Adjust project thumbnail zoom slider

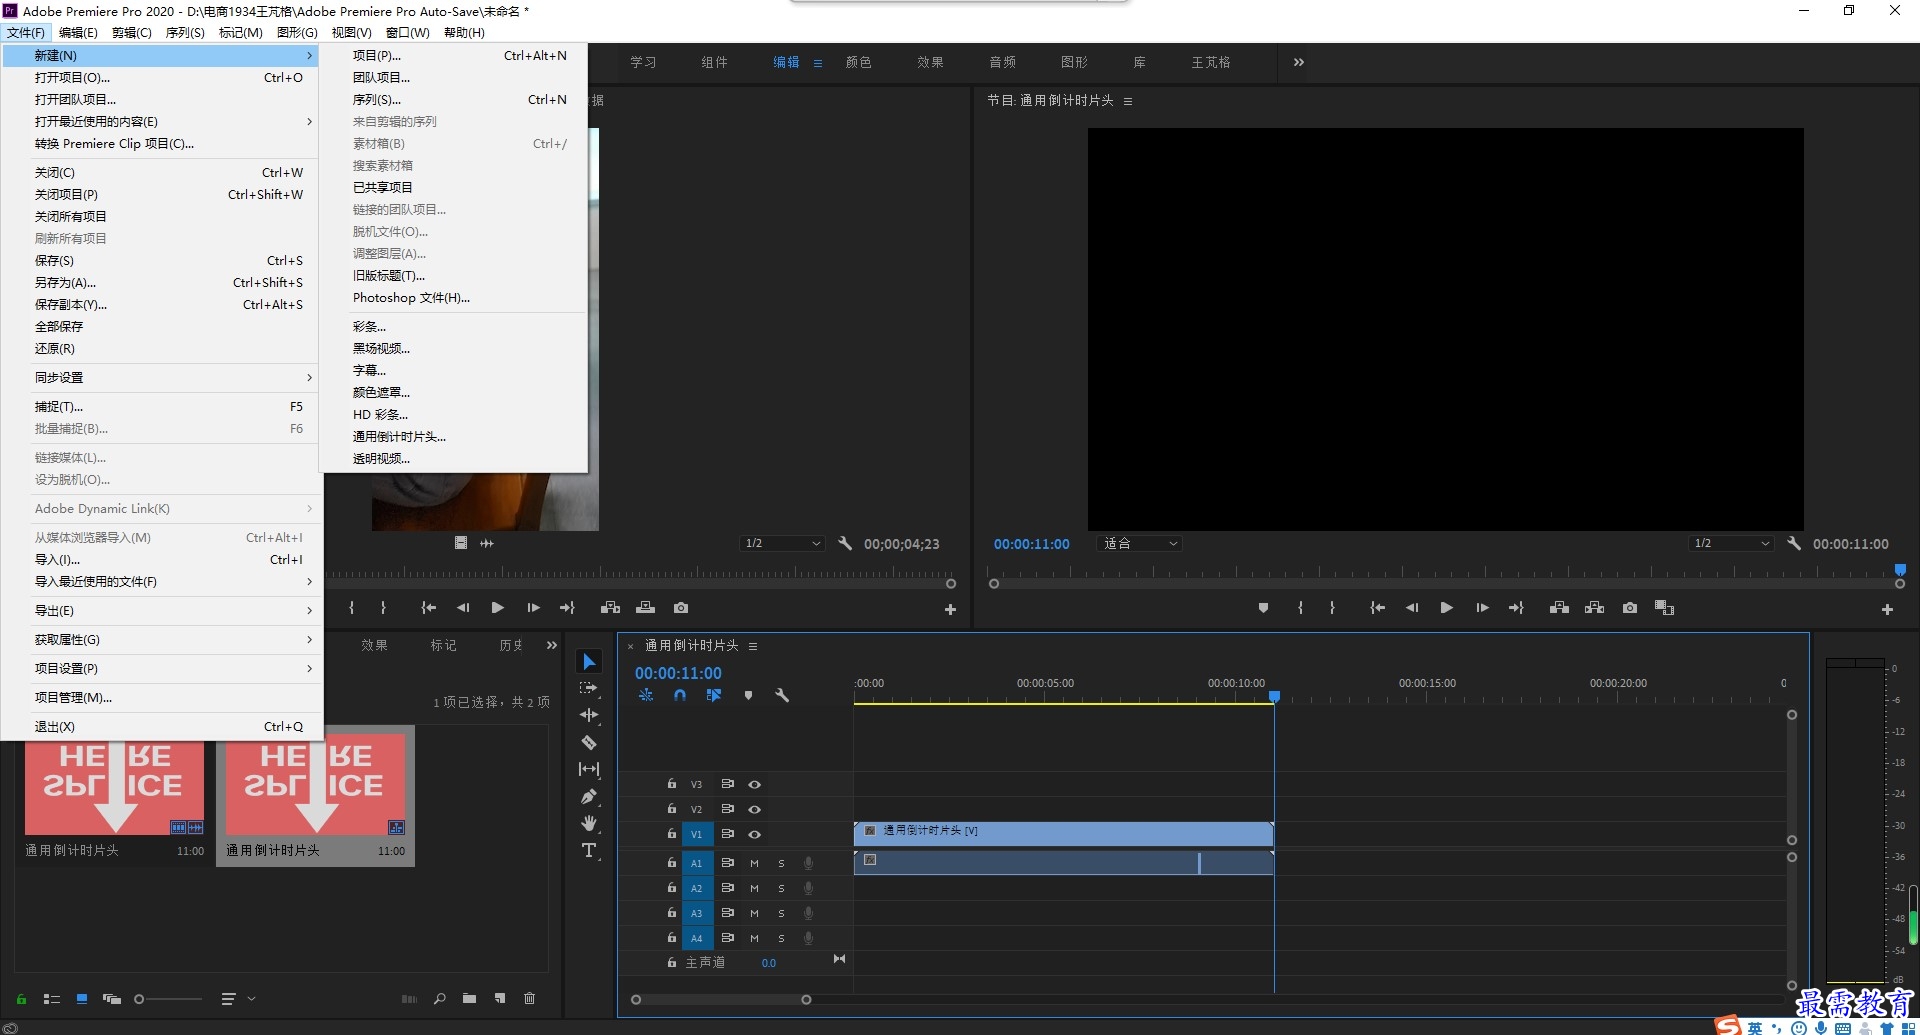tap(169, 998)
